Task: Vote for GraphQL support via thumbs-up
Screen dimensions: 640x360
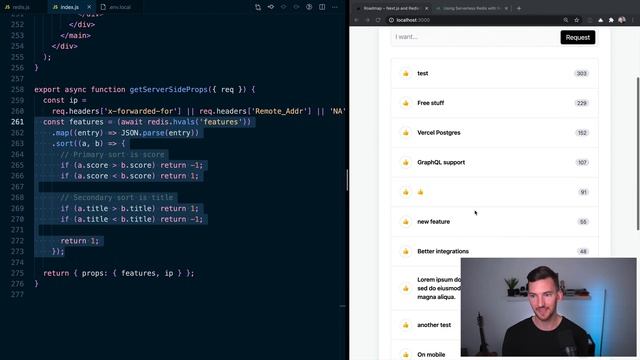Action: click(x=405, y=162)
